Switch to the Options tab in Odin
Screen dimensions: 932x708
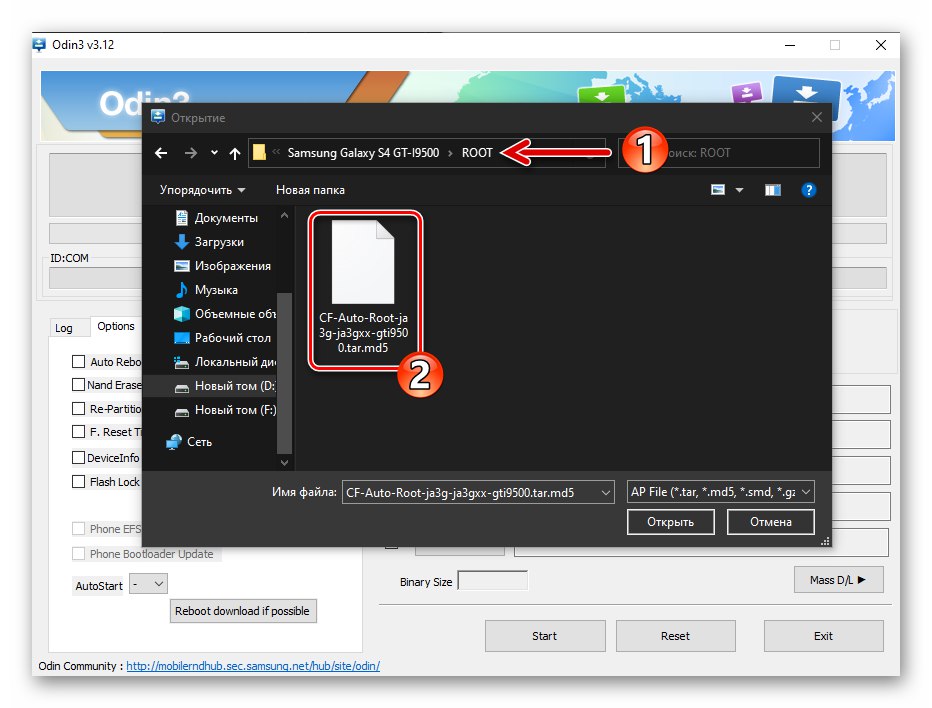[x=116, y=326]
